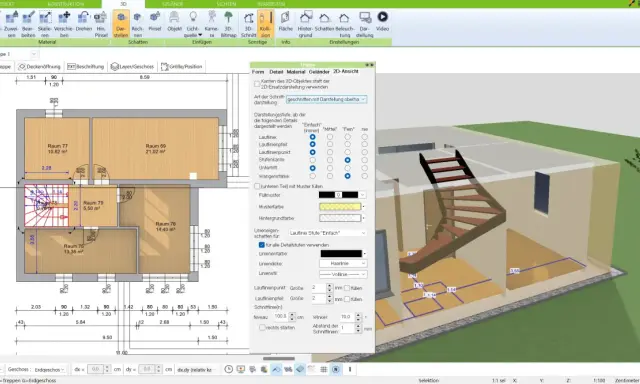Open the Geschoss Erdgeschoss dropdown
The height and width of the screenshot is (384, 640).
[x=49, y=370]
